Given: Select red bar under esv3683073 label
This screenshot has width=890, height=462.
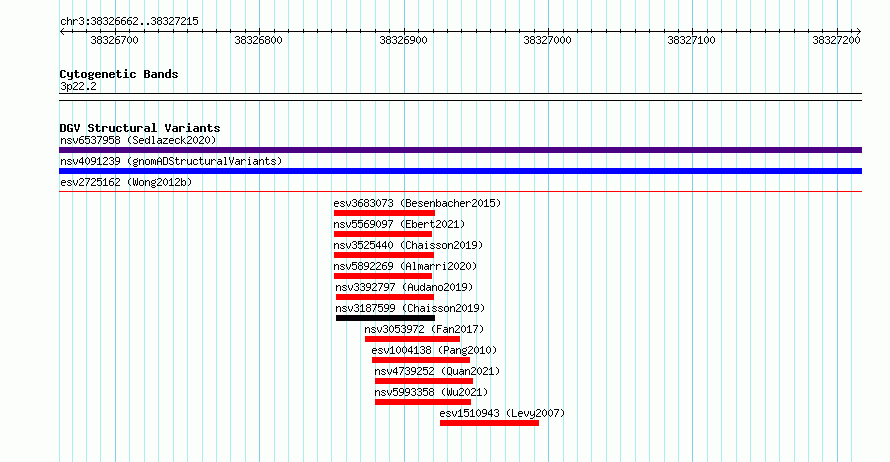Looking at the screenshot, I should point(384,213).
